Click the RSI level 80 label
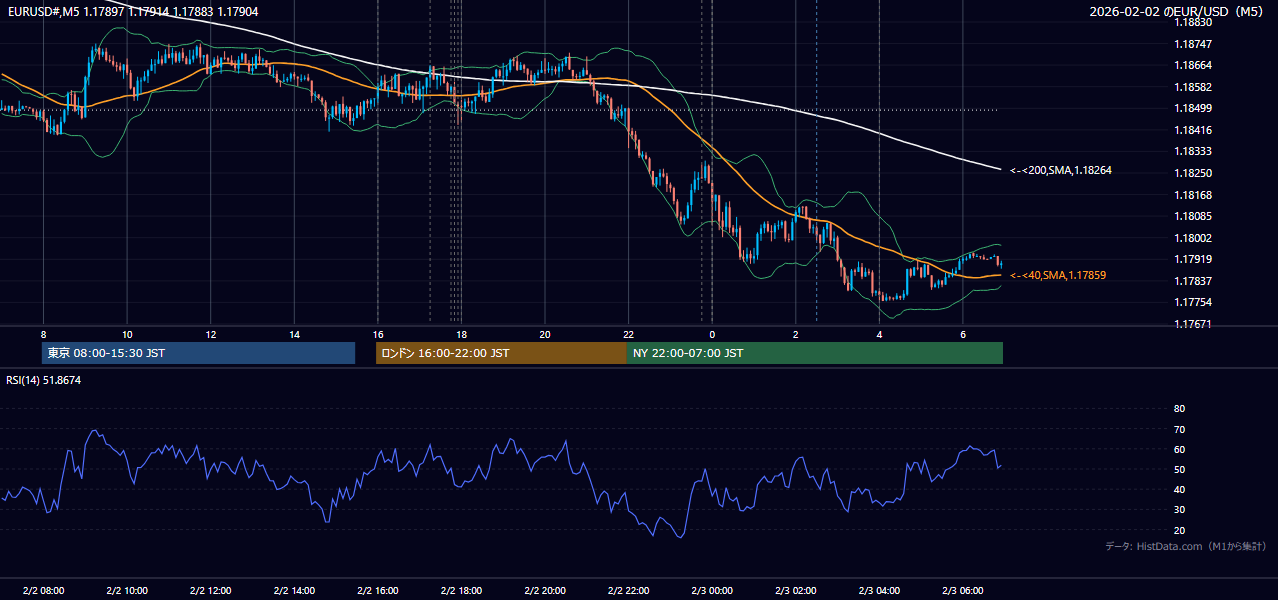 click(1179, 409)
